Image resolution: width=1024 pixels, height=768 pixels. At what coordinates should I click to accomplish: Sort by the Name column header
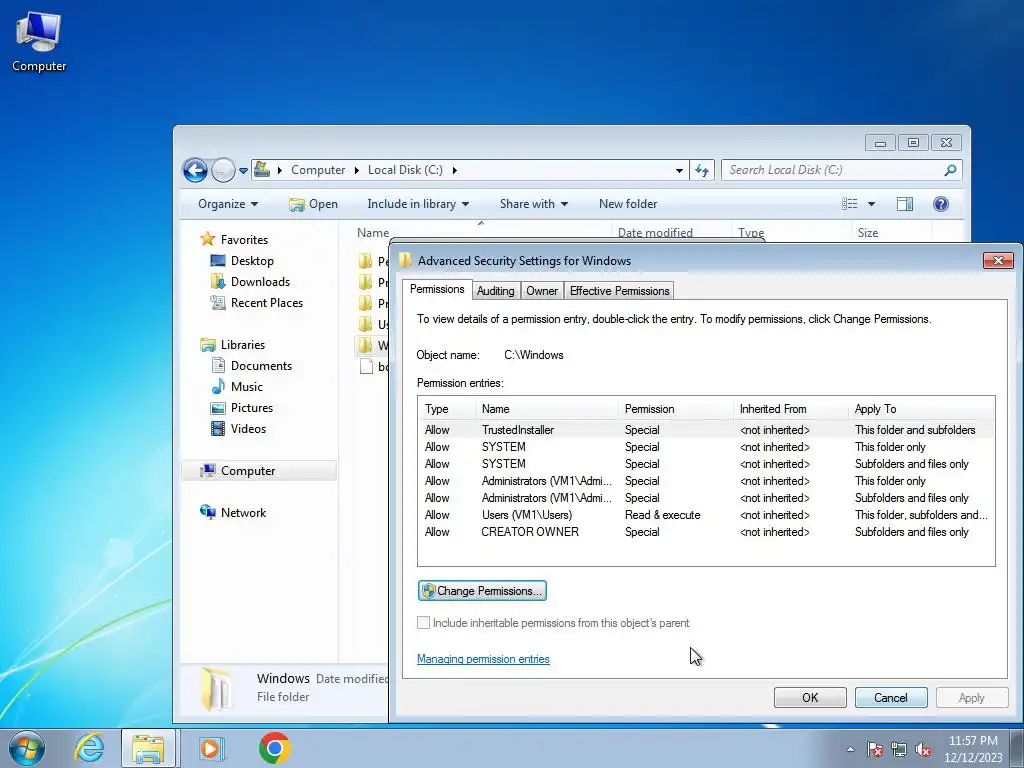tap(372, 232)
